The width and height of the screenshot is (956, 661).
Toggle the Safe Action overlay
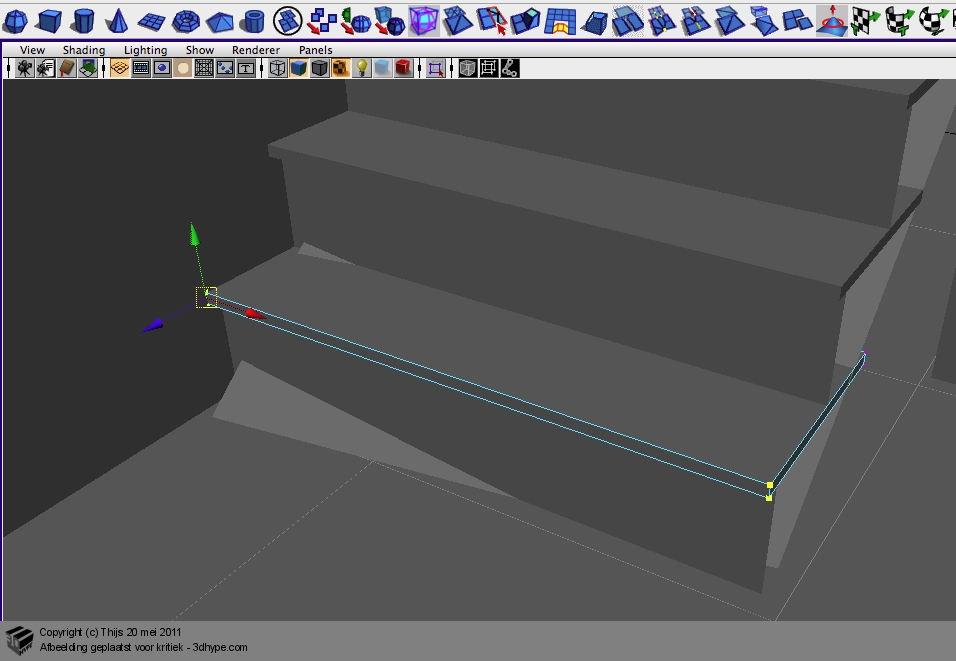tap(224, 68)
